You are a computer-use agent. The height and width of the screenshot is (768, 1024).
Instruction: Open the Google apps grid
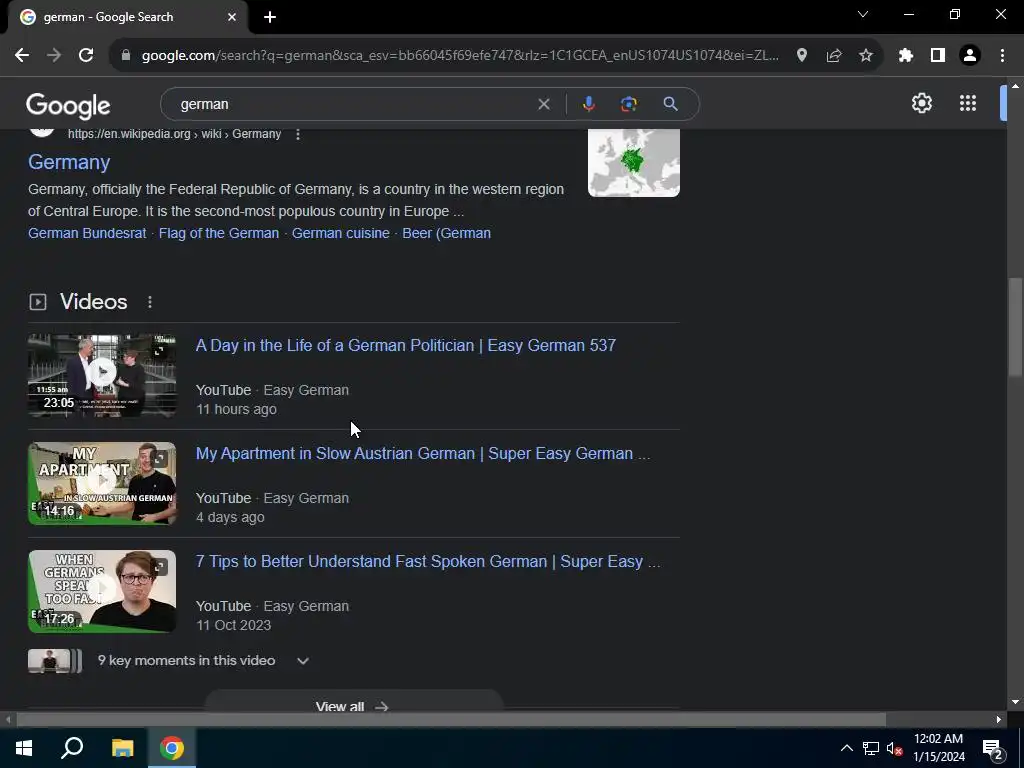pyautogui.click(x=968, y=103)
